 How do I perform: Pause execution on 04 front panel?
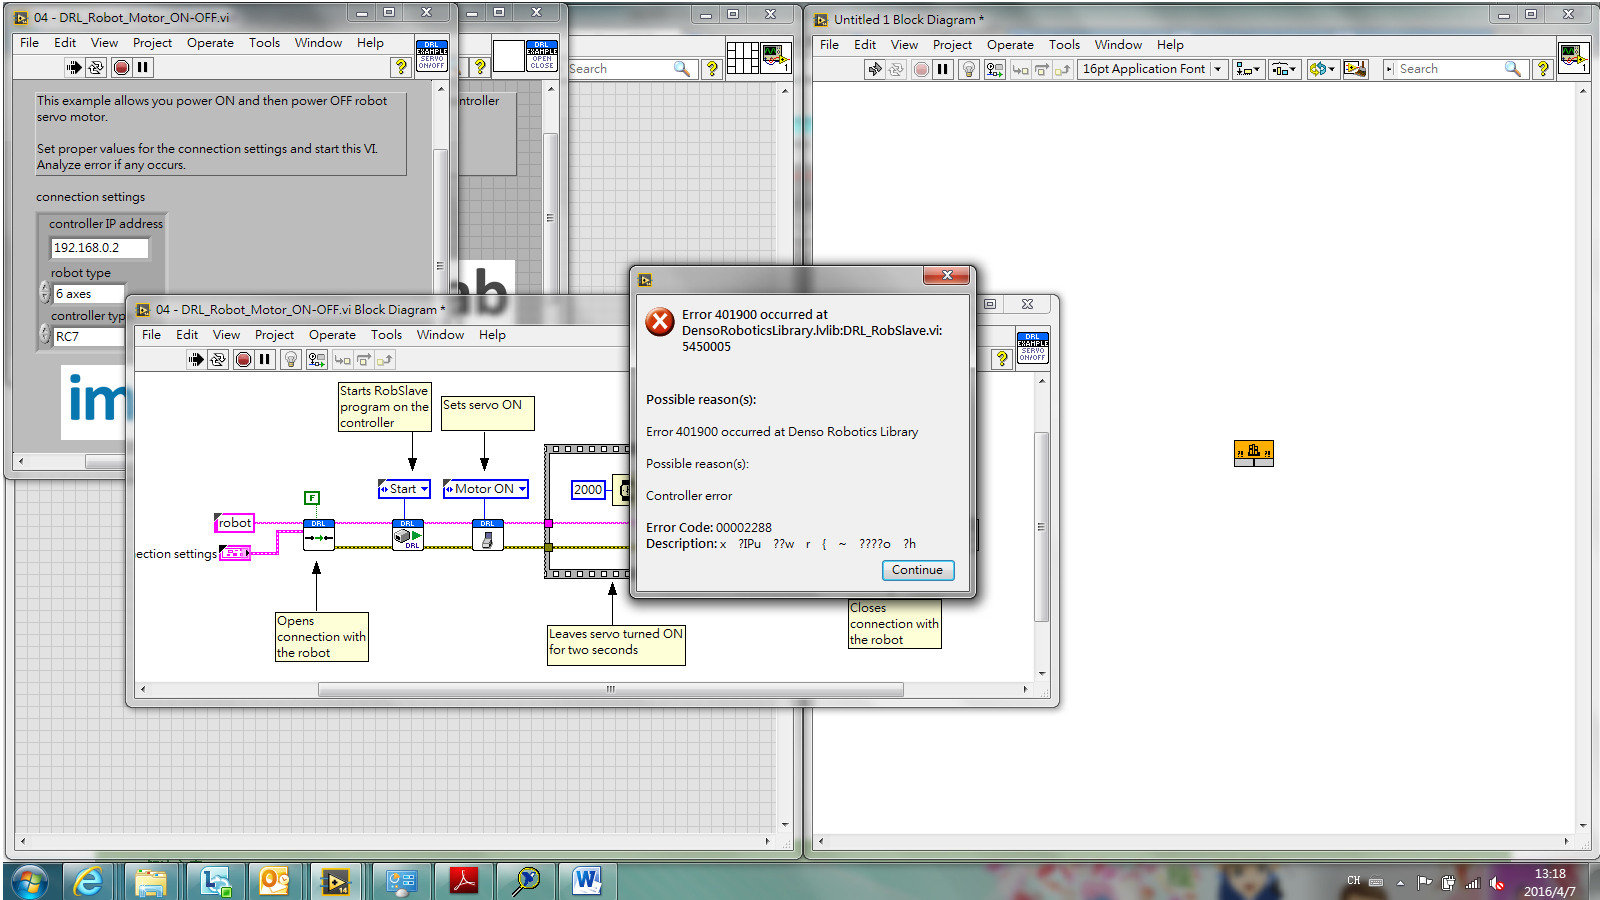[143, 67]
